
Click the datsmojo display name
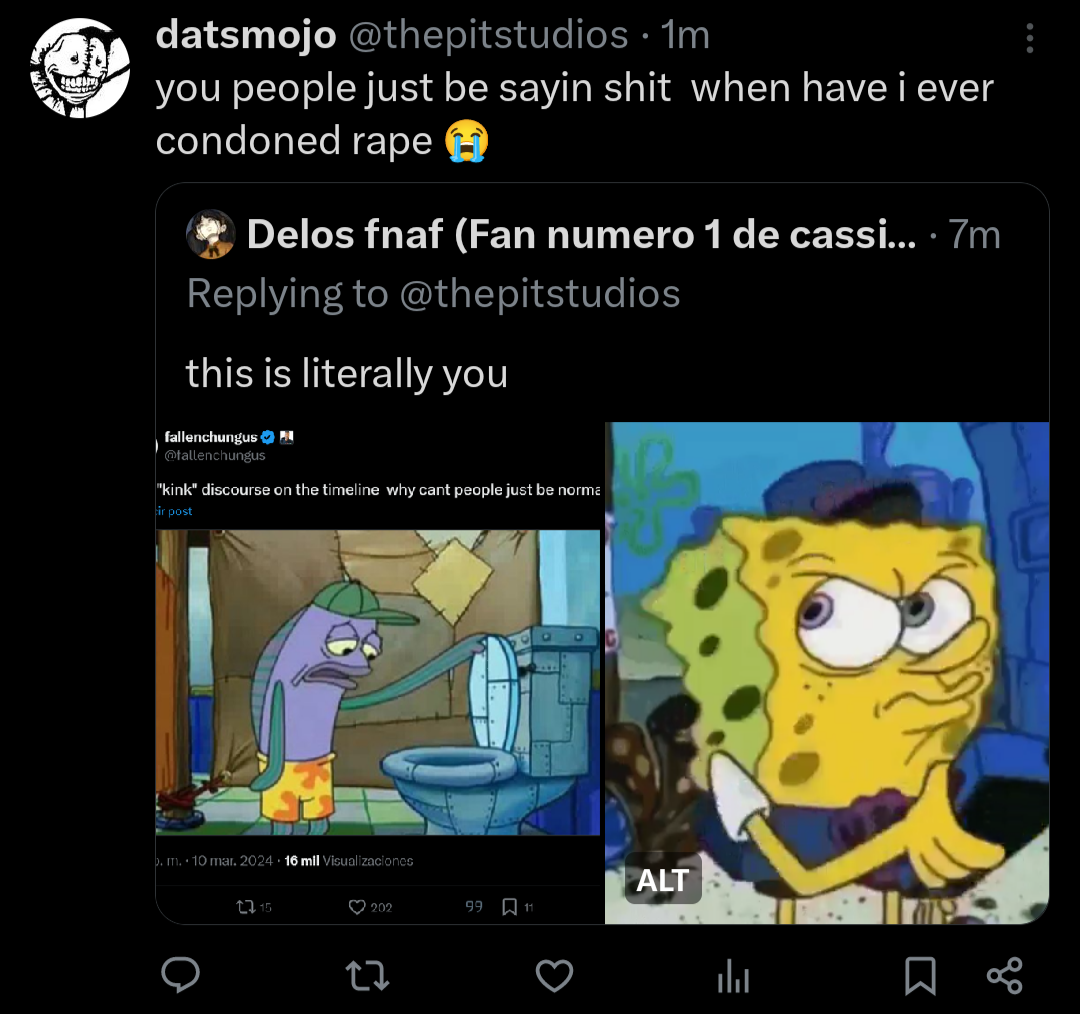point(245,36)
